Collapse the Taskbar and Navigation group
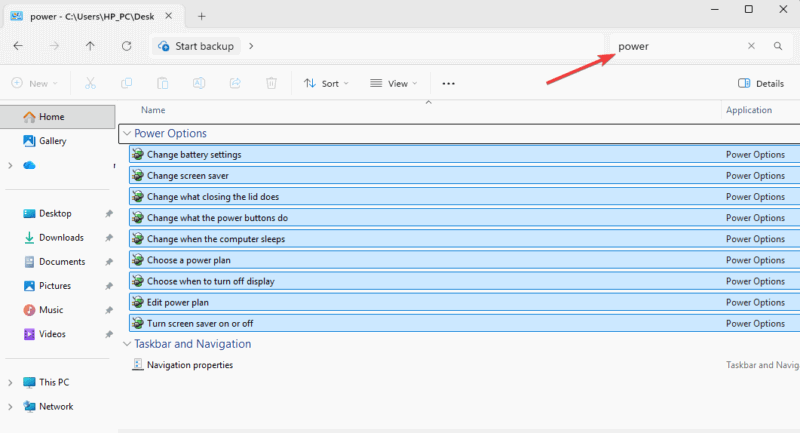This screenshot has height=433, width=800. coord(125,344)
